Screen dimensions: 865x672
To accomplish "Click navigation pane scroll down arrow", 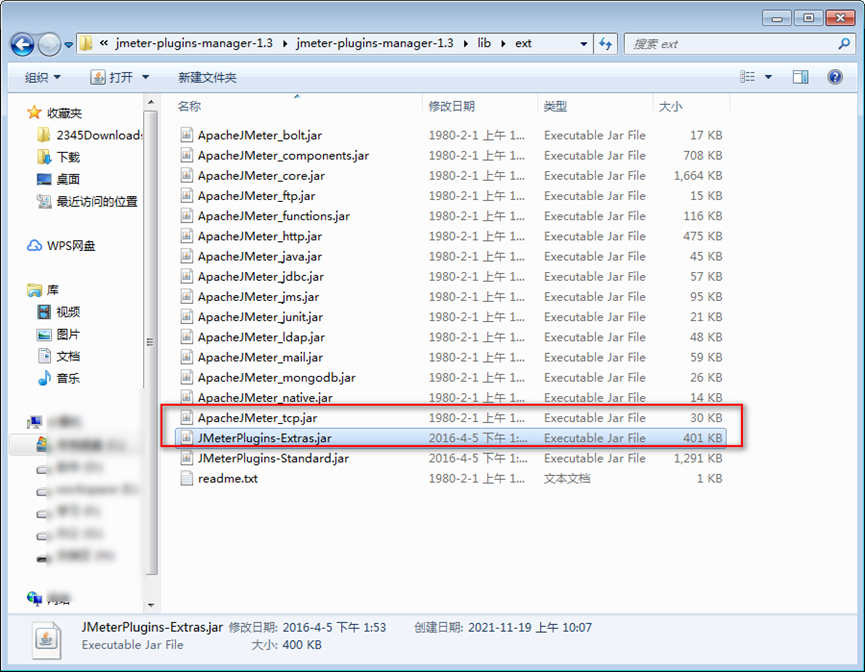I will tap(151, 605).
